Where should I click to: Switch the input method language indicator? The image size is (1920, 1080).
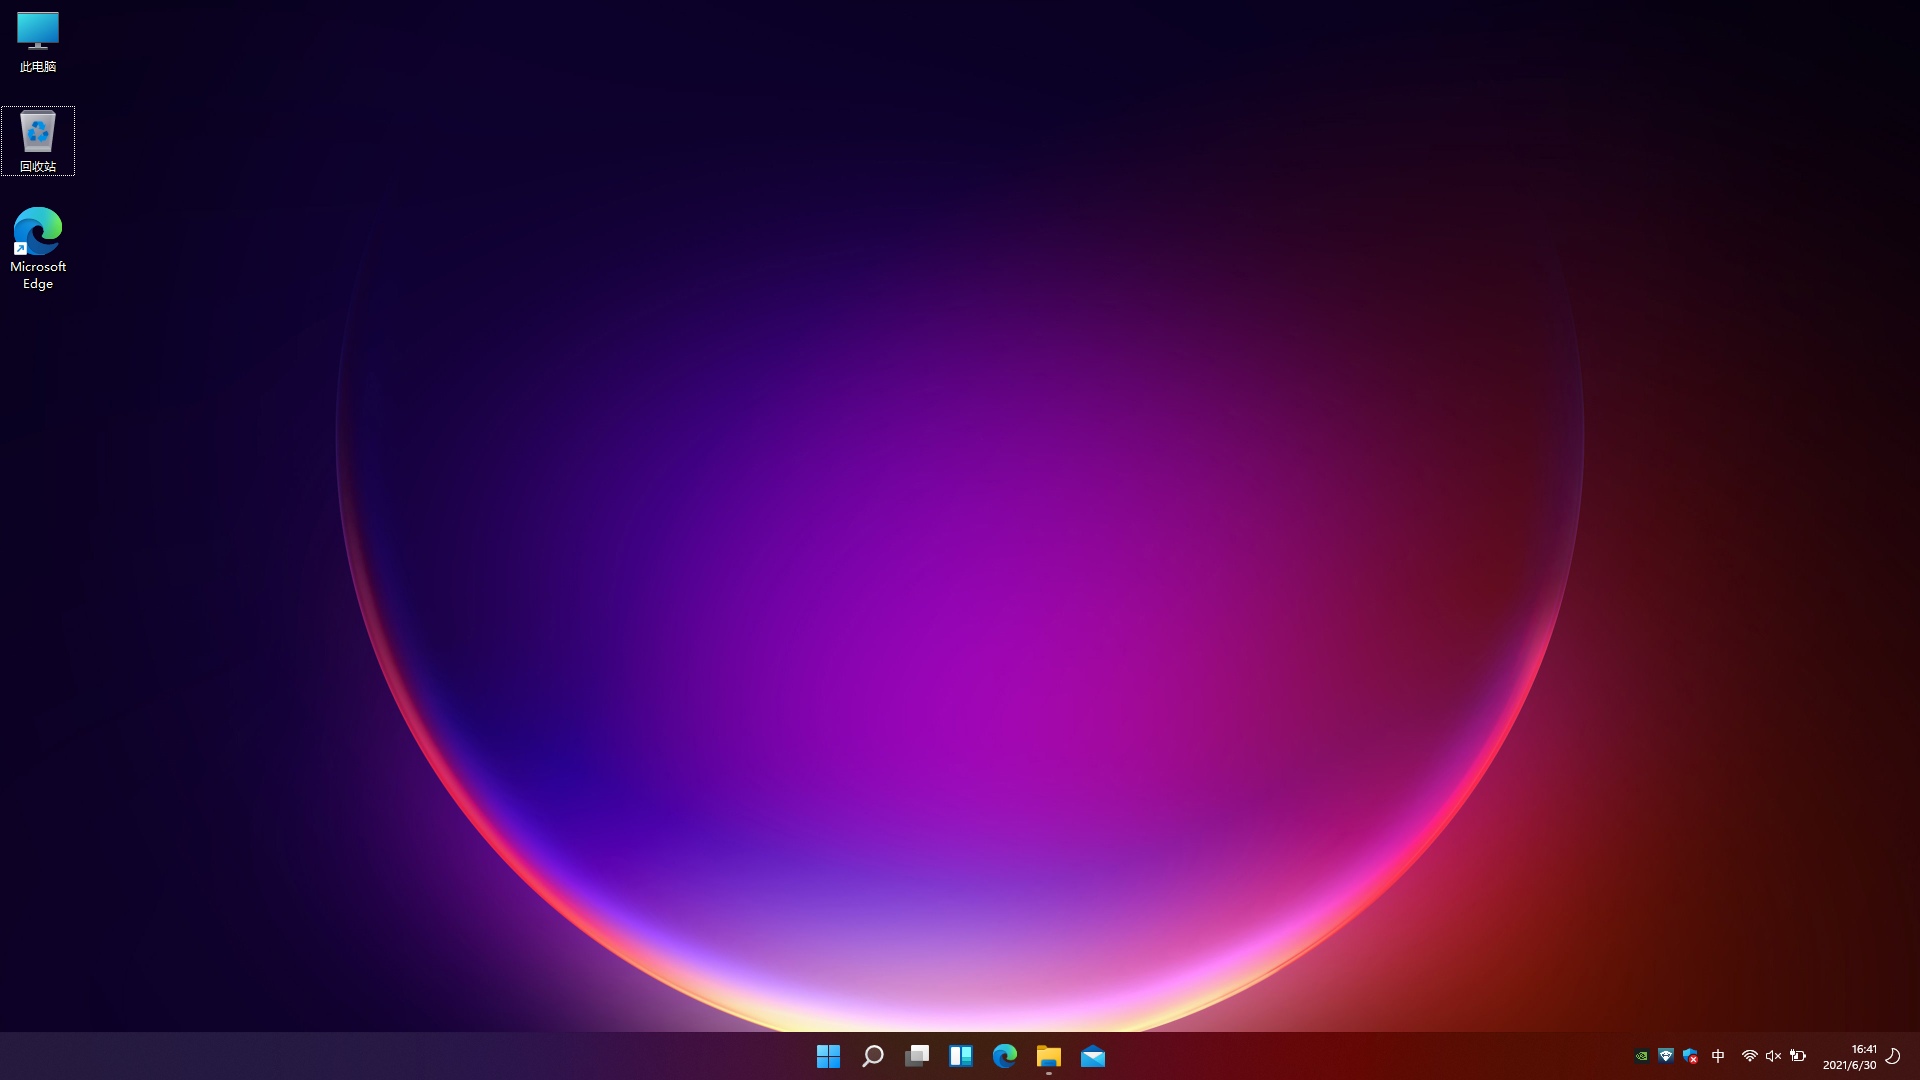point(1718,1056)
